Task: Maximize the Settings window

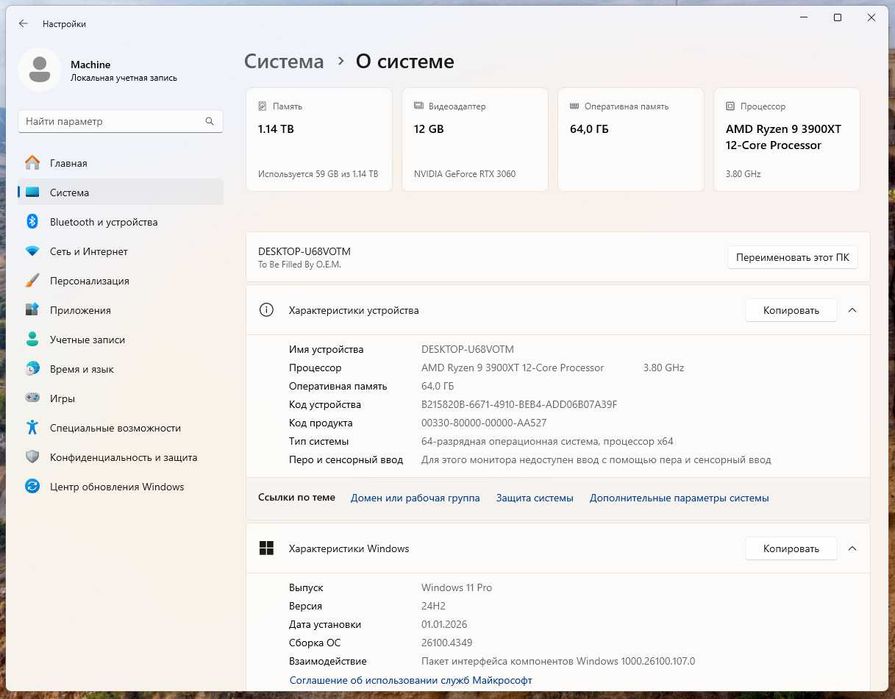Action: click(837, 18)
